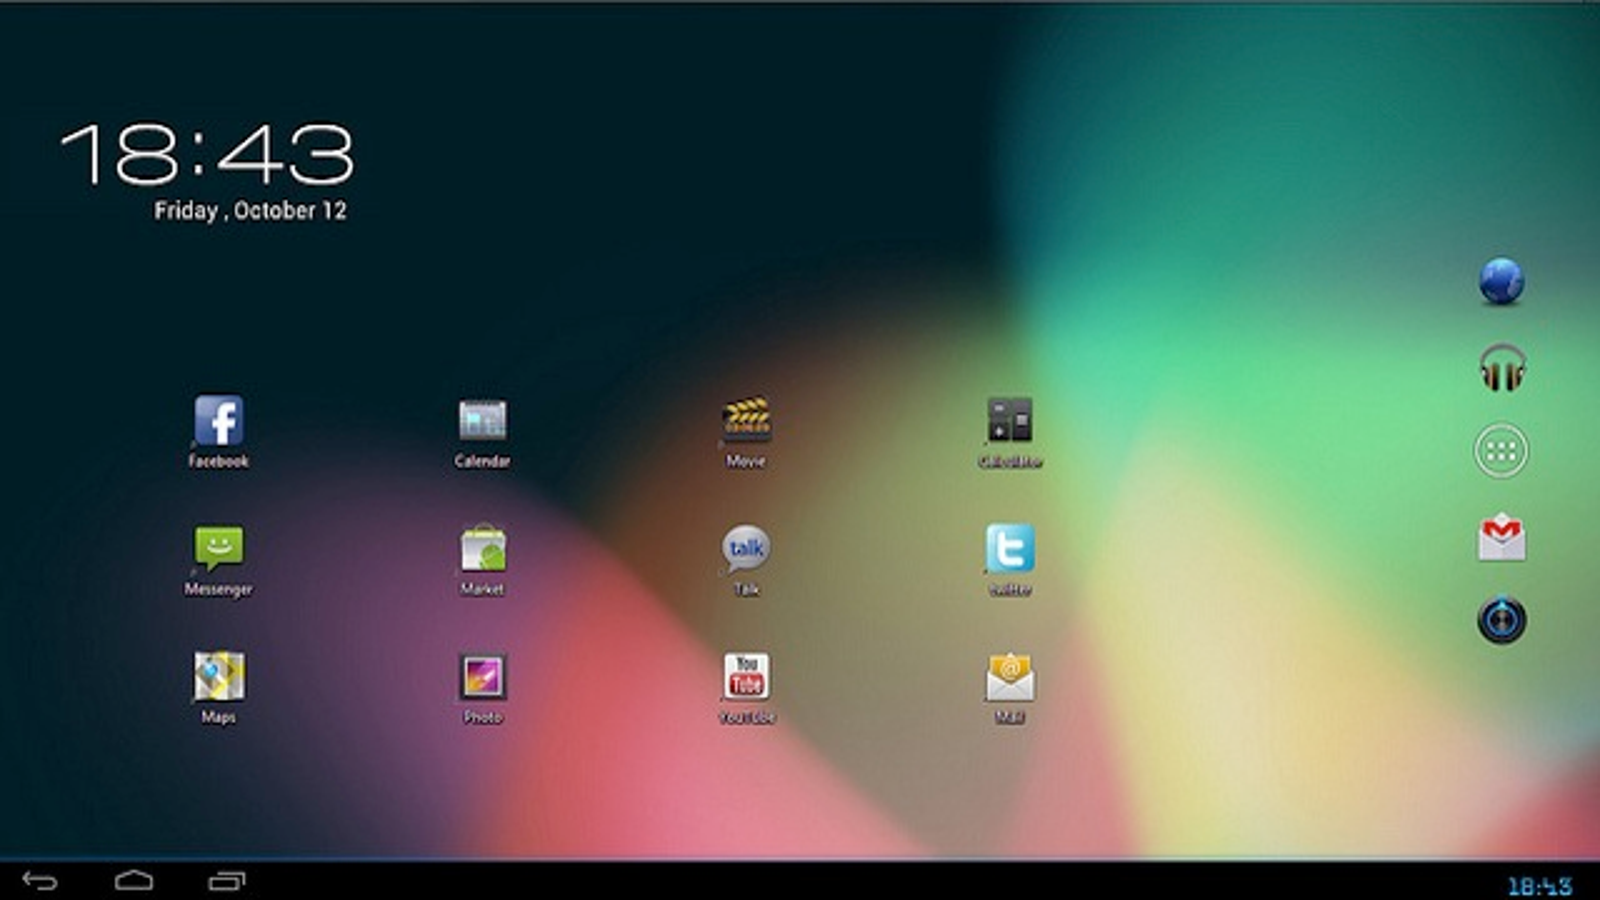Tap the Home navigation button
Screen dimensions: 1600x900
[x=134, y=881]
